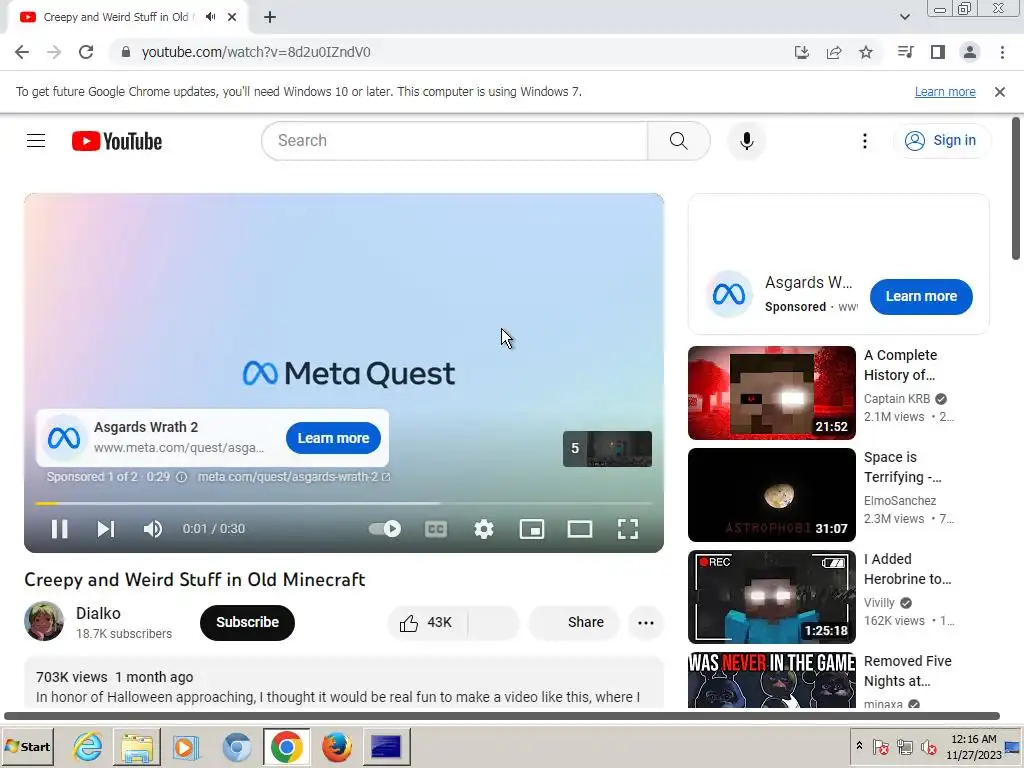Share this page icon in address bar
1024x768 pixels.
point(834,52)
